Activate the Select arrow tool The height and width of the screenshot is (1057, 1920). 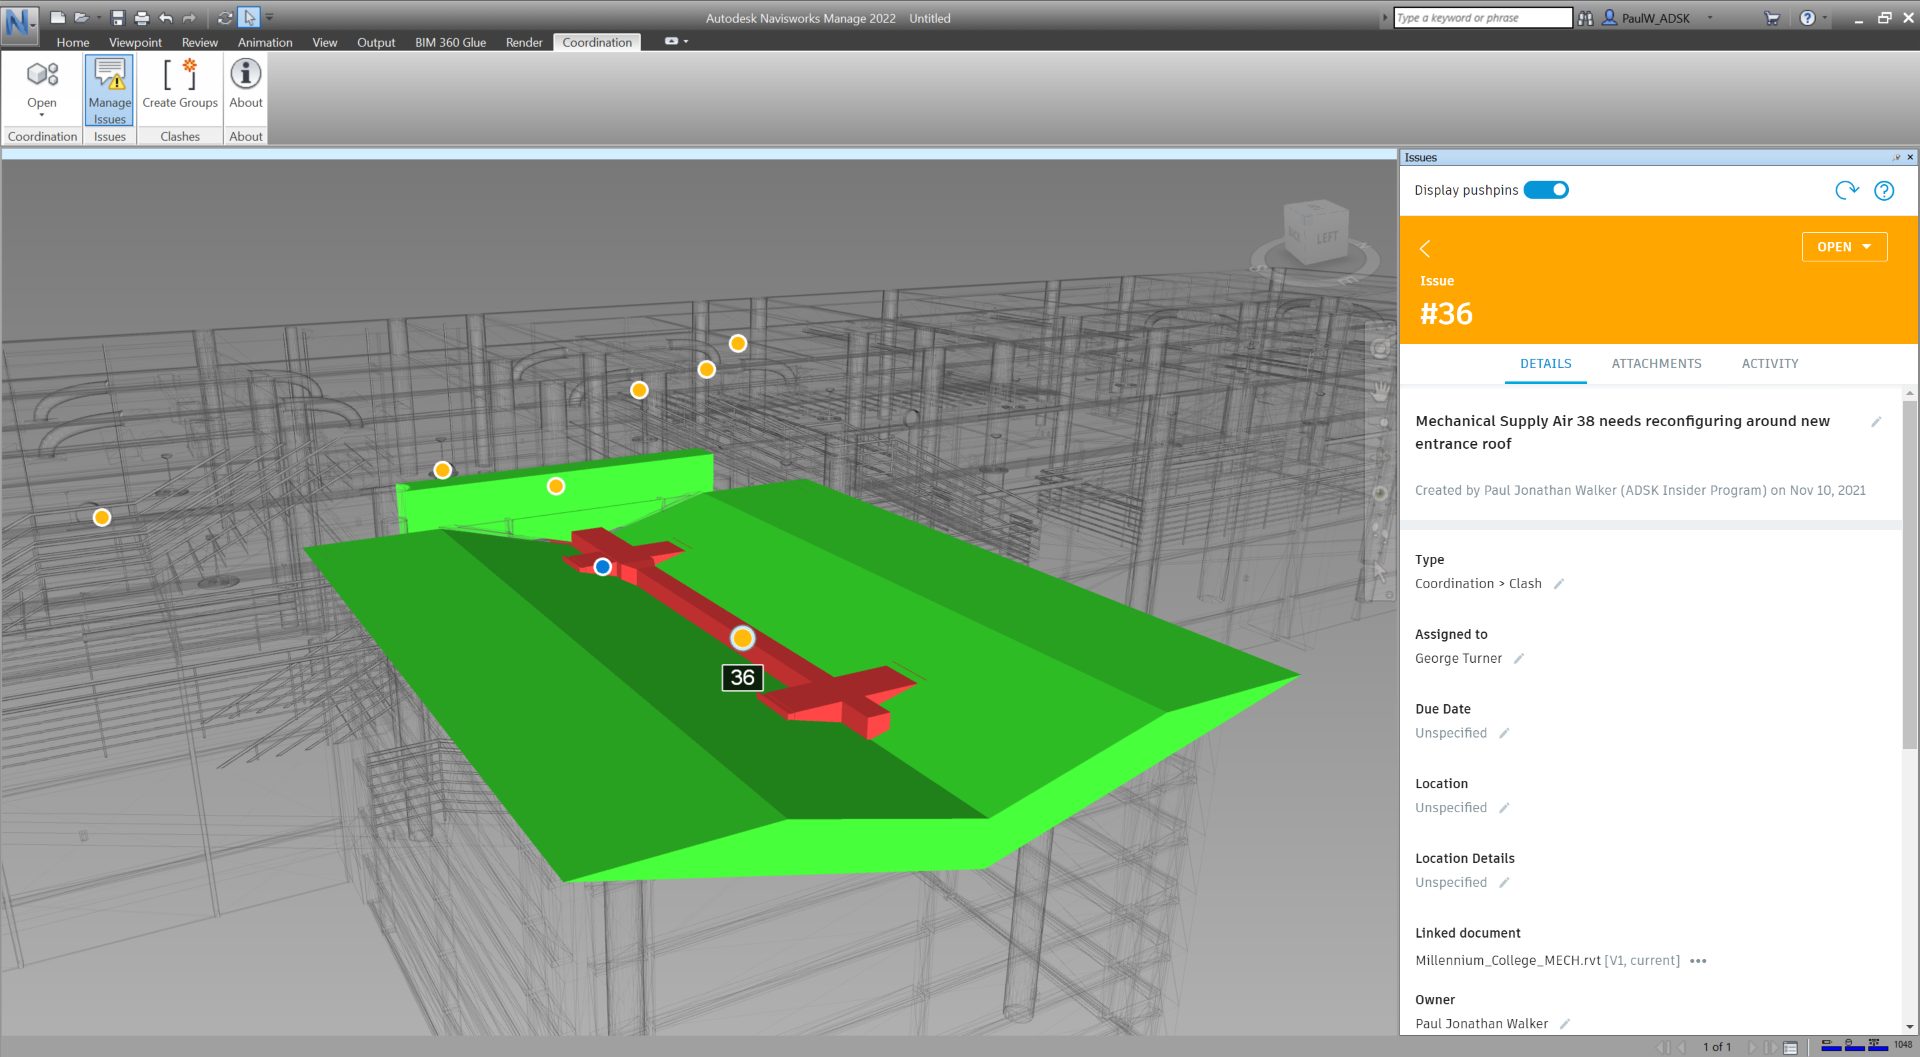(x=247, y=17)
